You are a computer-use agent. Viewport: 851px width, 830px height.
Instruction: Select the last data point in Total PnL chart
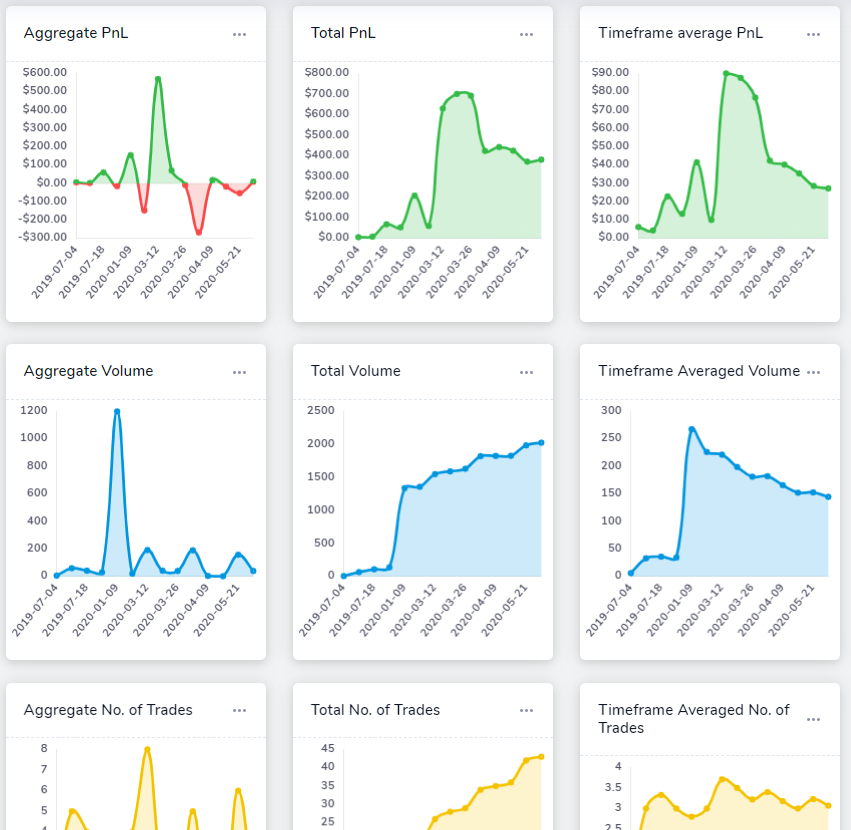(541, 160)
